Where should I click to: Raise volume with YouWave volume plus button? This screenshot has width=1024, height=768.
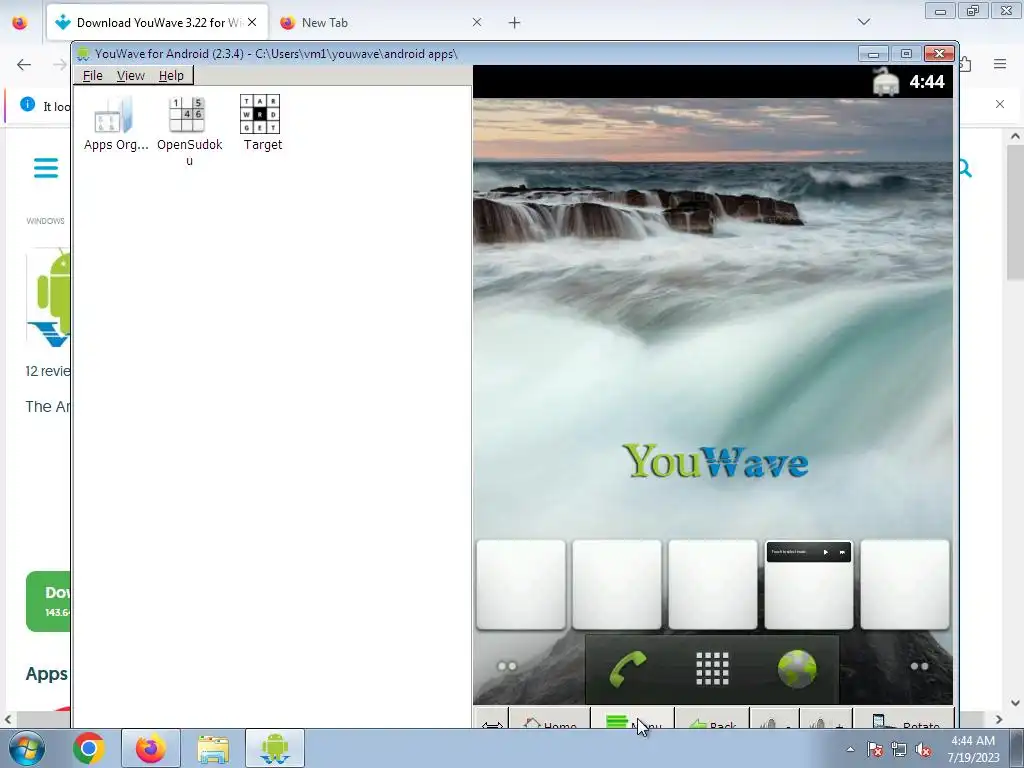point(826,720)
